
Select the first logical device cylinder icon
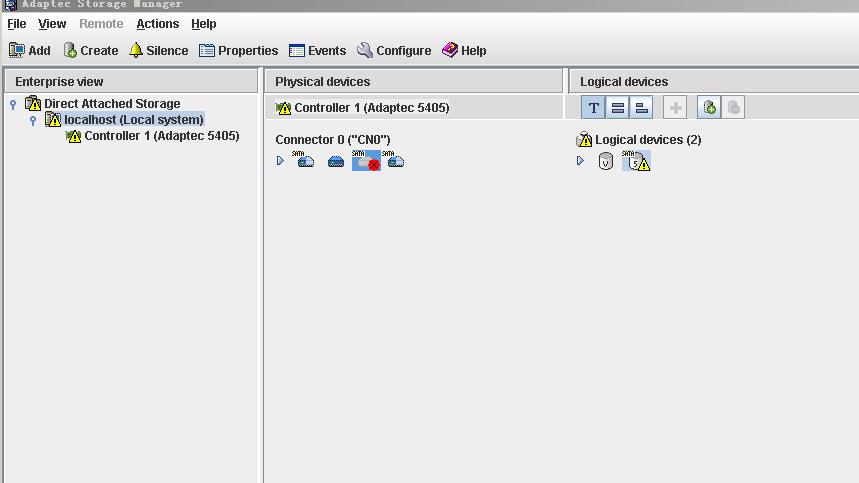(605, 161)
